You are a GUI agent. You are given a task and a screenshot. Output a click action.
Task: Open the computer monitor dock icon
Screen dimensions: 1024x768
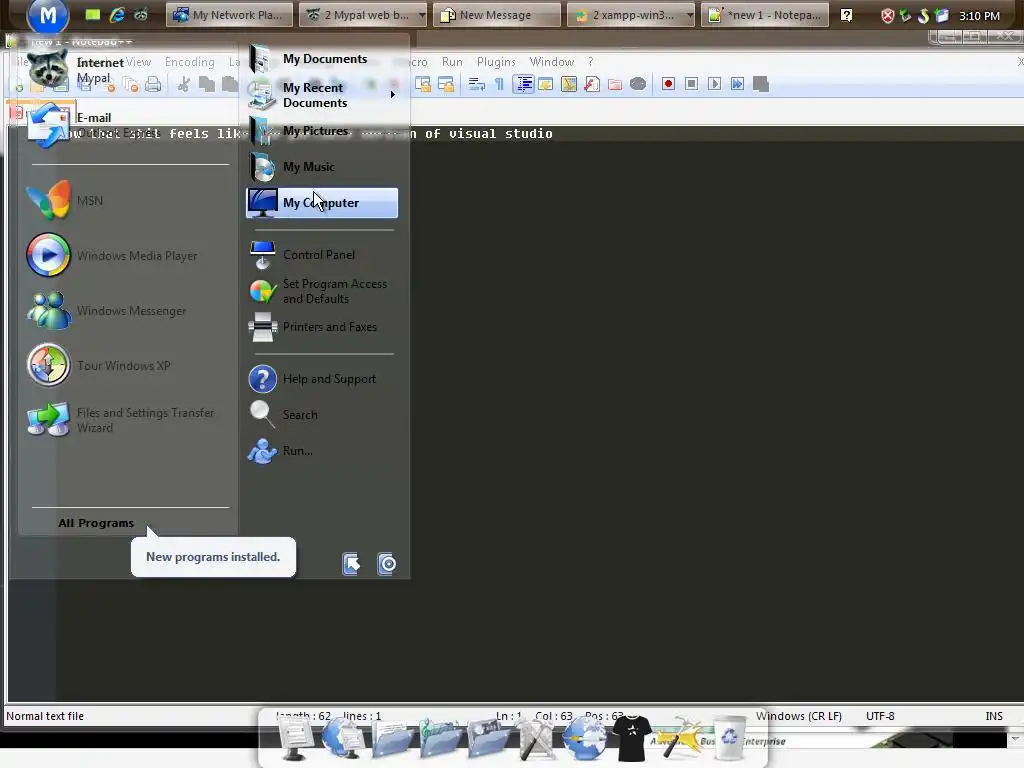295,738
